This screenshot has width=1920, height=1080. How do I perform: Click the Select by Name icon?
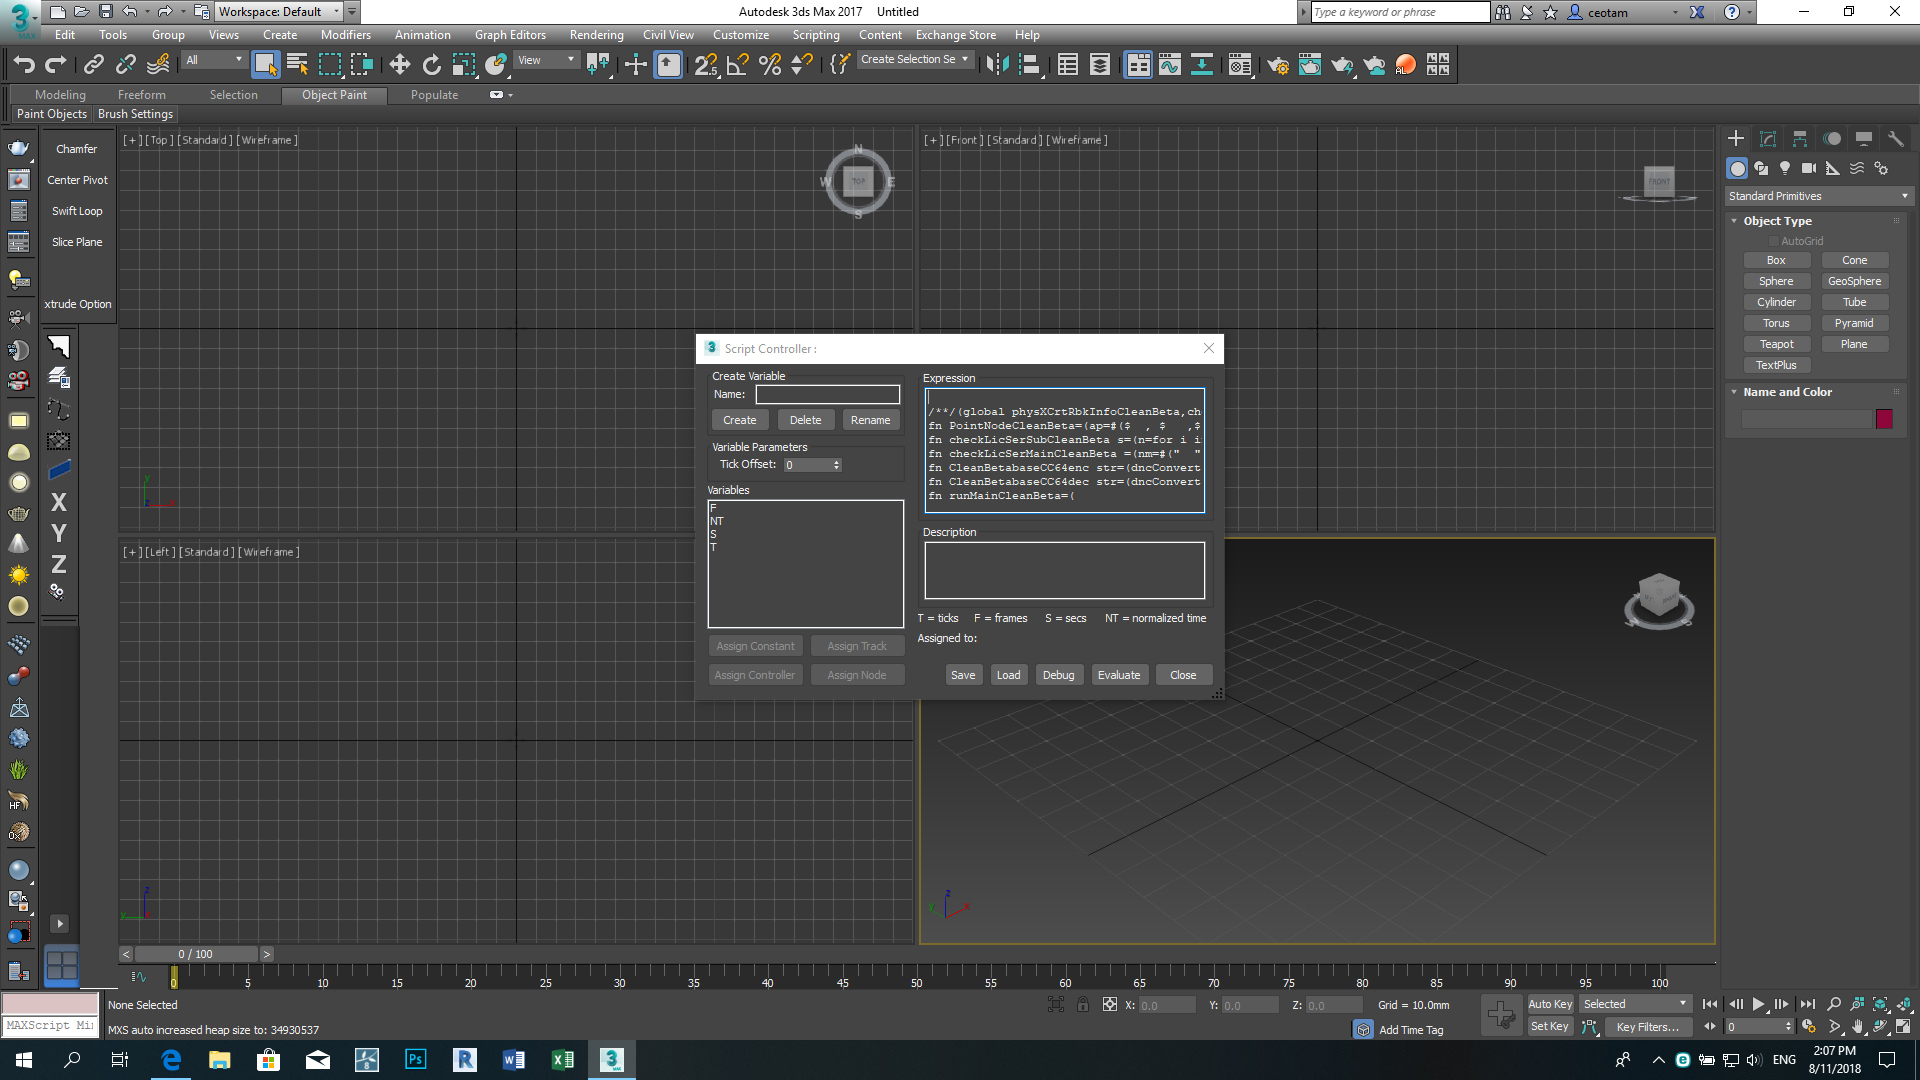(x=297, y=65)
